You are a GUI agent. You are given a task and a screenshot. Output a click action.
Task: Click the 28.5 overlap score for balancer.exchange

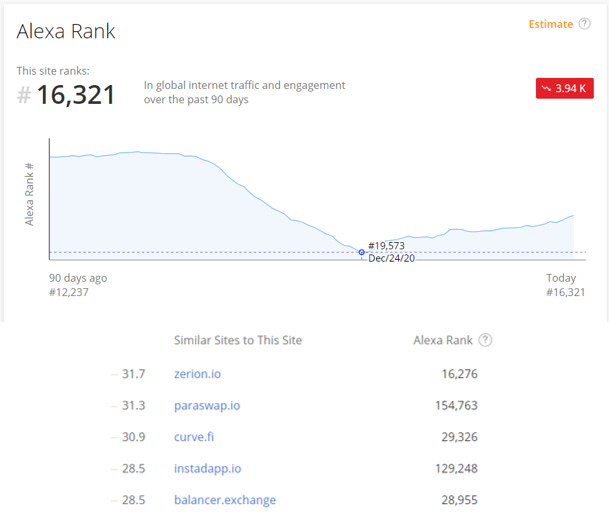point(134,500)
